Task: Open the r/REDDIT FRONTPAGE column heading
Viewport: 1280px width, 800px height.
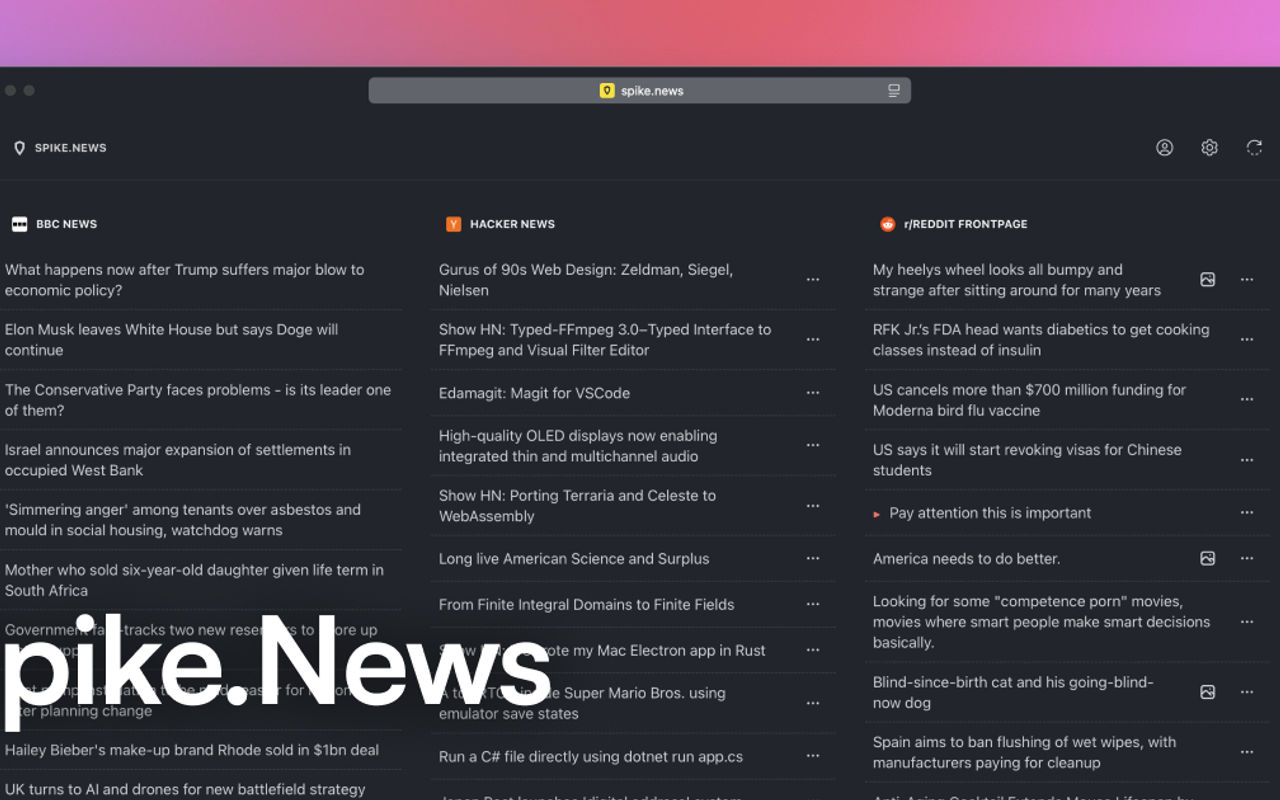Action: point(965,224)
